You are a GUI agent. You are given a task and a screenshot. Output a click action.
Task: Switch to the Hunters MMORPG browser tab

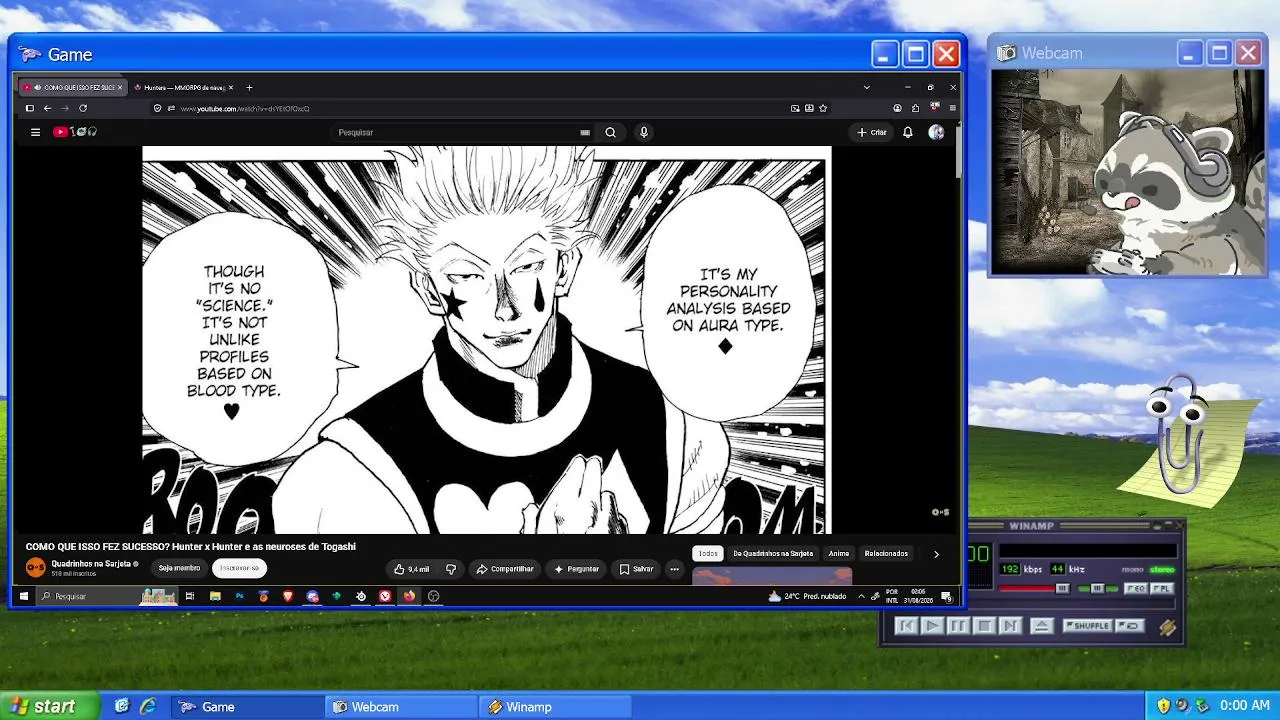coord(183,87)
